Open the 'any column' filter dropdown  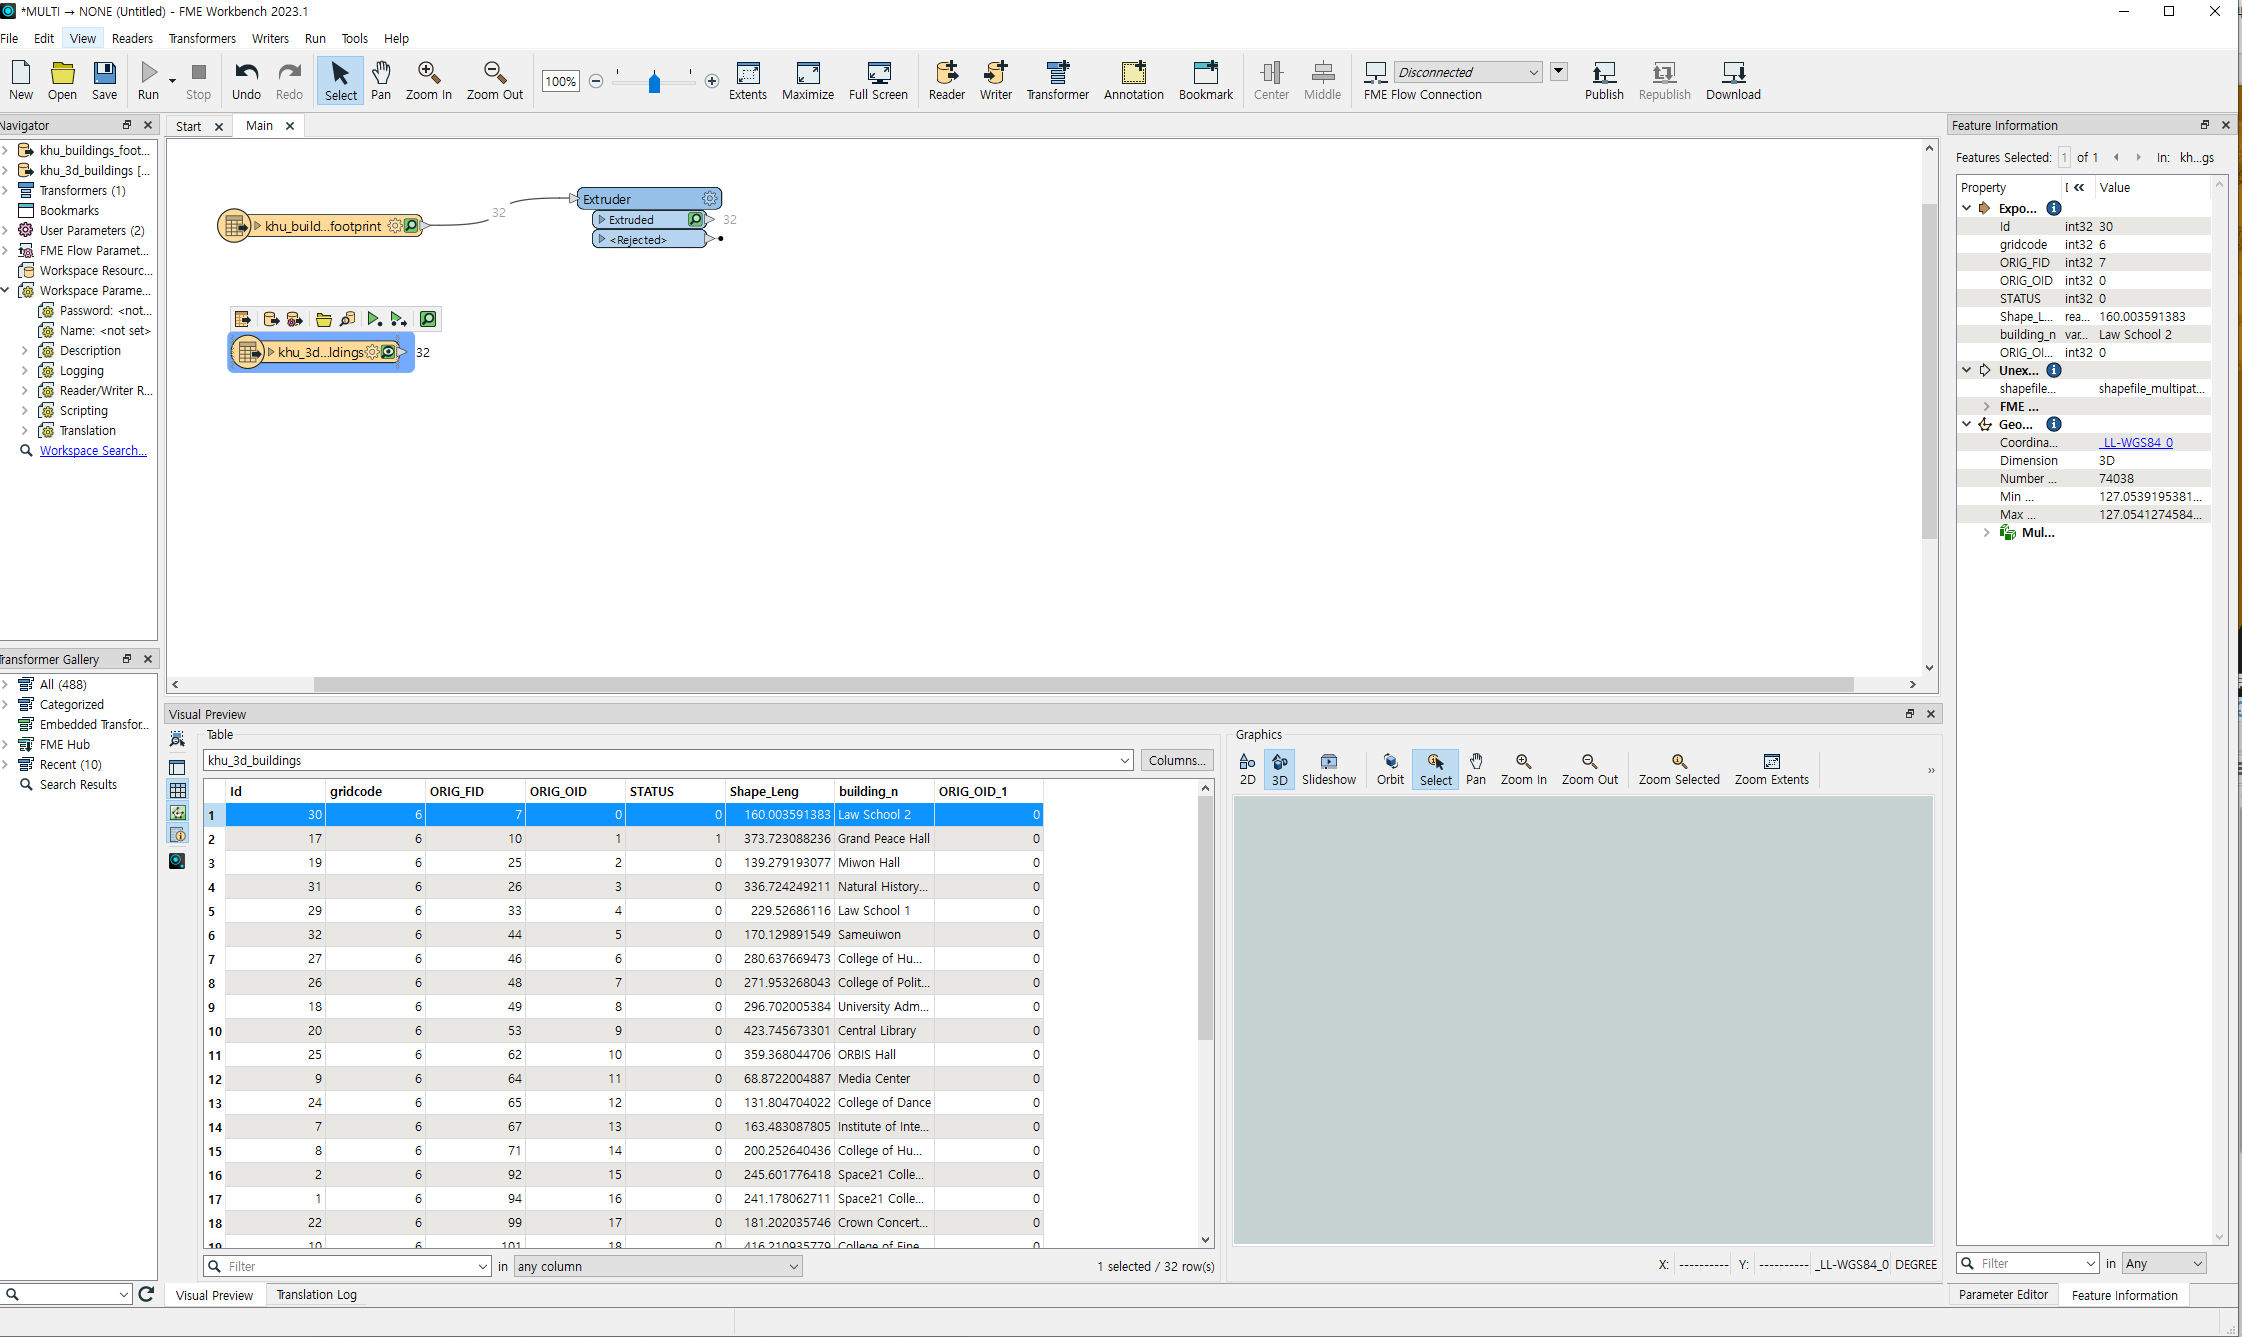click(x=658, y=1266)
